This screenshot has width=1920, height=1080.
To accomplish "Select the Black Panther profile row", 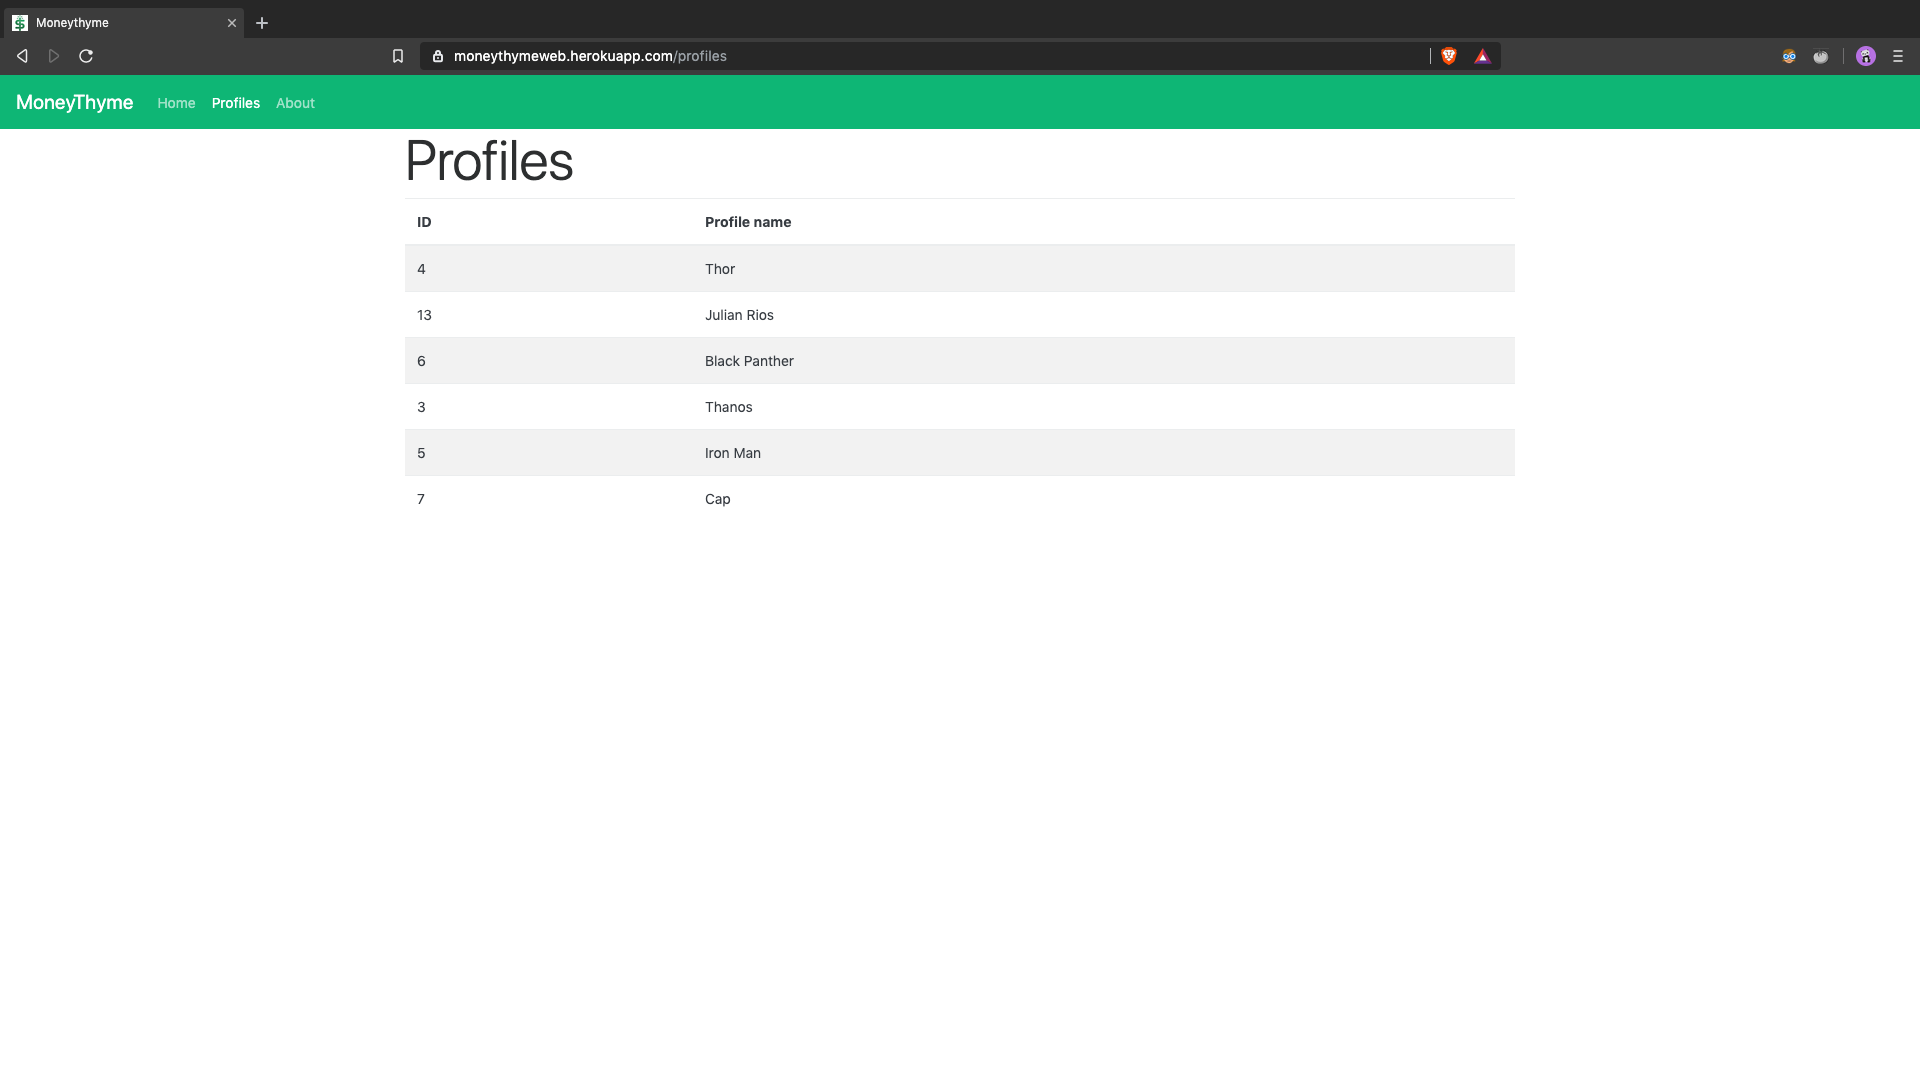I will [x=749, y=361].
